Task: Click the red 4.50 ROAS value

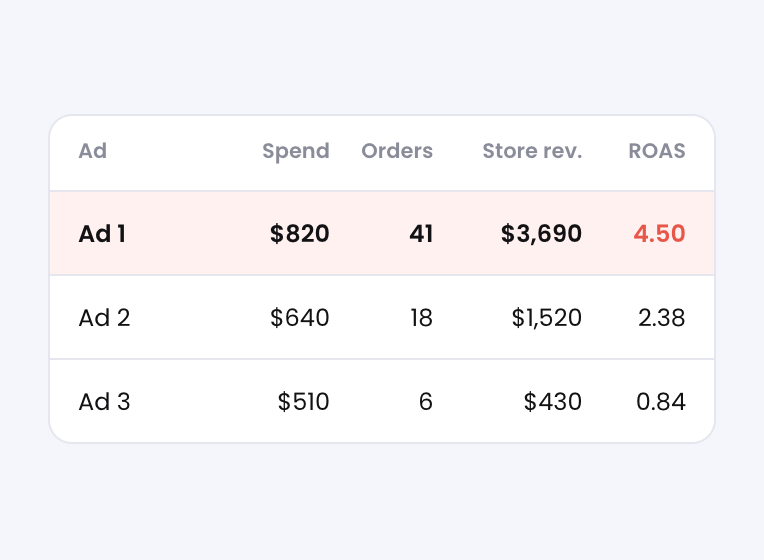Action: coord(659,233)
